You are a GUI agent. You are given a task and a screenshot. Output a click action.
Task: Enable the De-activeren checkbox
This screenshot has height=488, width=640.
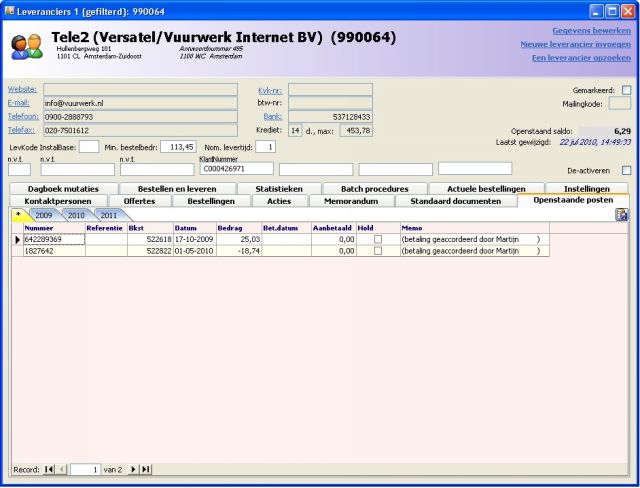[x=626, y=170]
